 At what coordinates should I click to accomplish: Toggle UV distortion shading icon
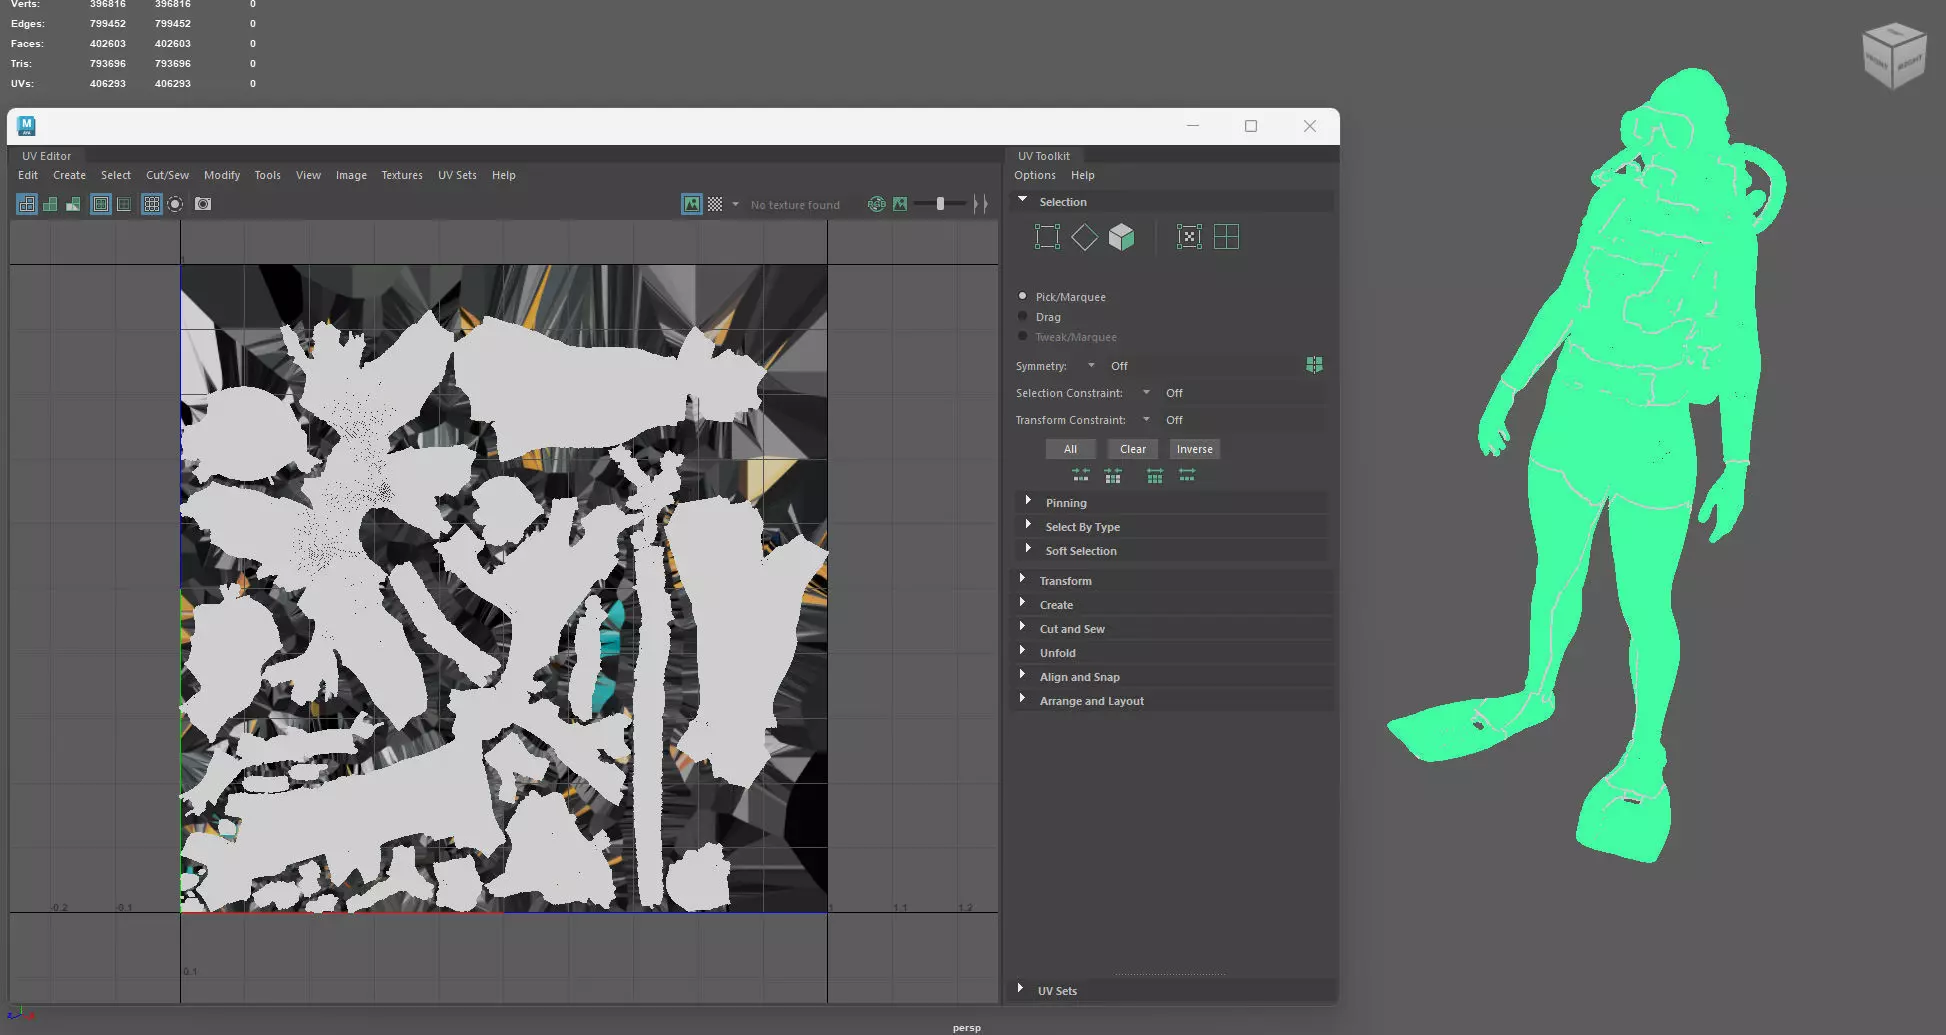point(73,204)
